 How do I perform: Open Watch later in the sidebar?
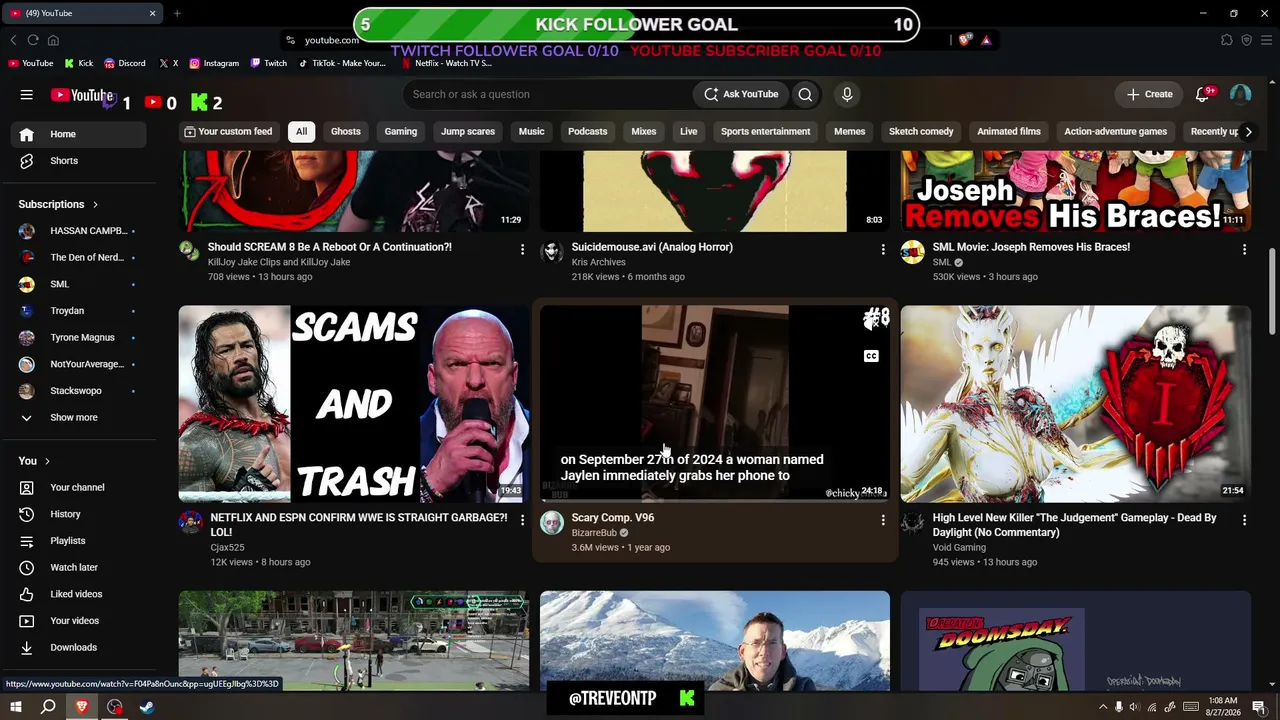pos(78,568)
